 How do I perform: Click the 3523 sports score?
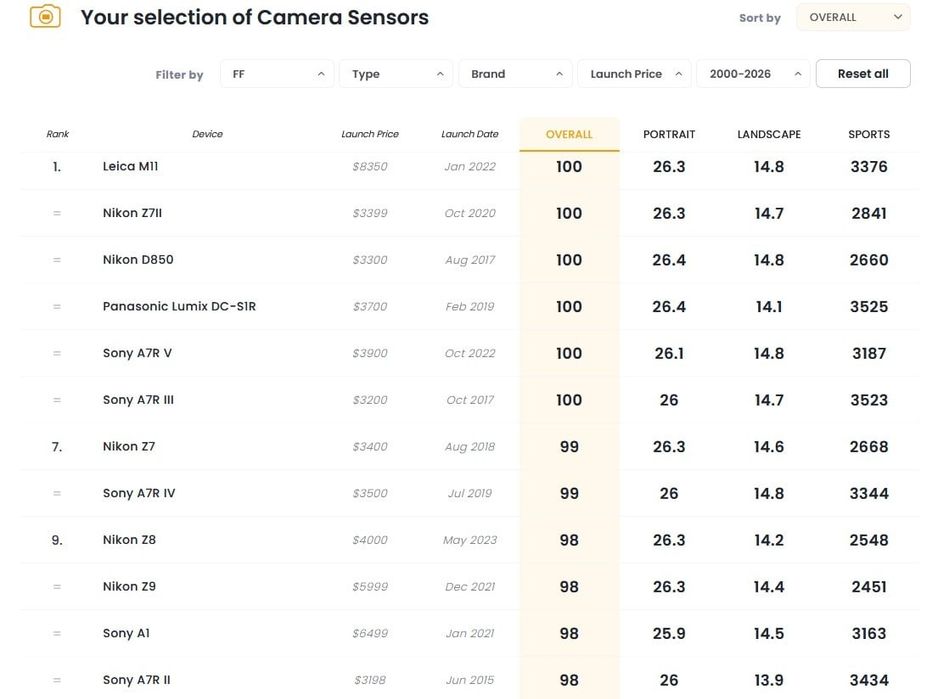(869, 400)
